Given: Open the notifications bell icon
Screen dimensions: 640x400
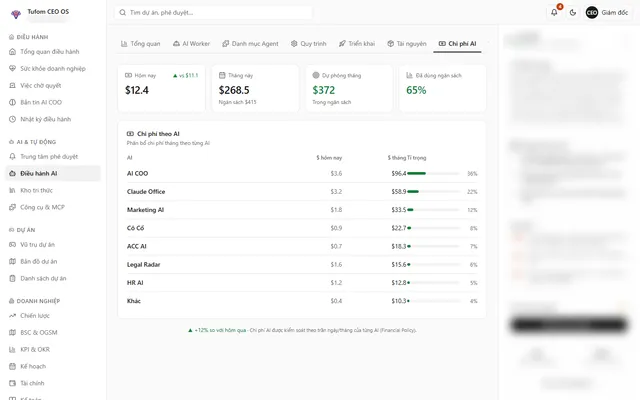Looking at the screenshot, I should coord(554,13).
